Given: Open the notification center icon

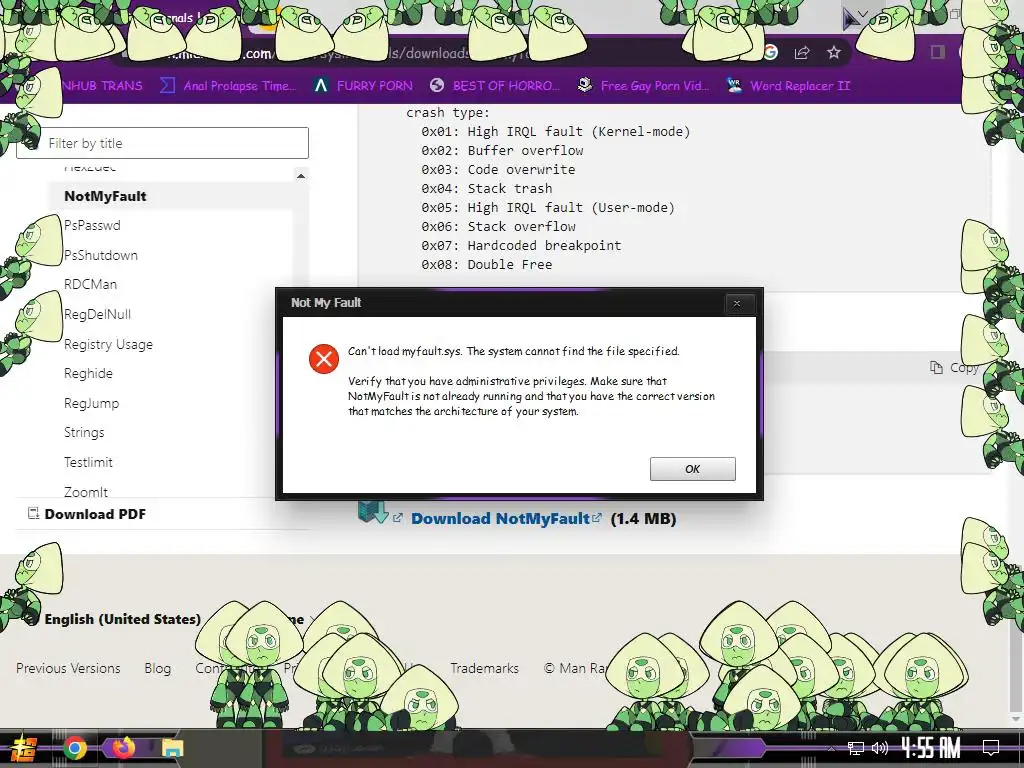Looking at the screenshot, I should [991, 748].
